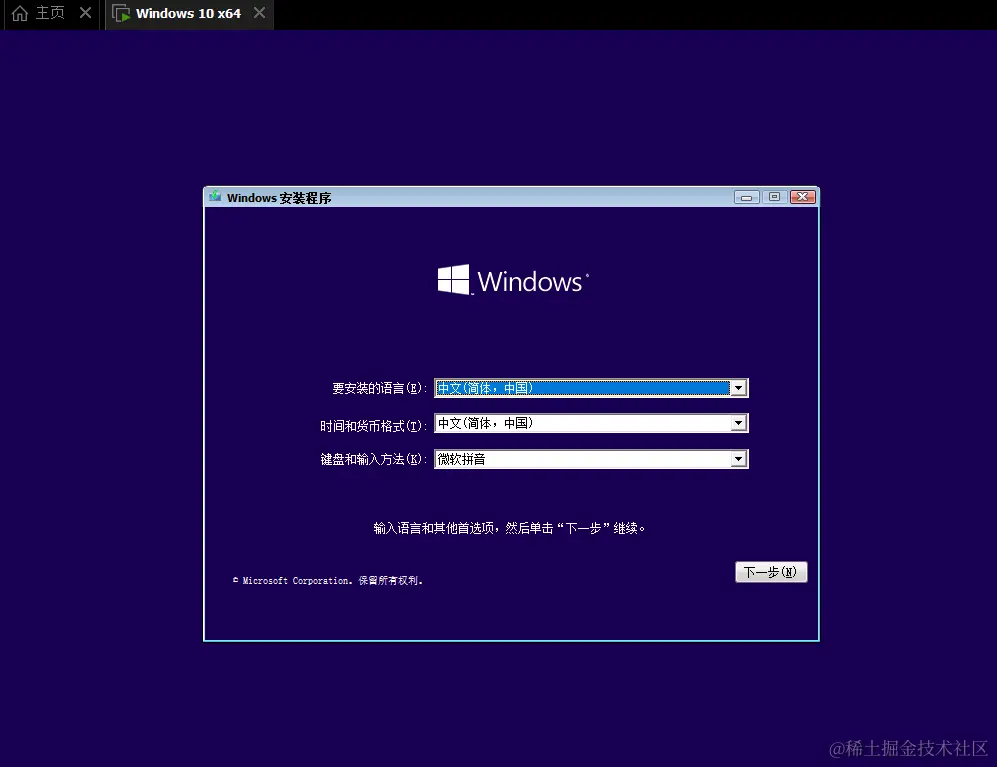Open the keyboard input method dropdown arrow
Screen dimensions: 997x767
[x=738, y=459]
